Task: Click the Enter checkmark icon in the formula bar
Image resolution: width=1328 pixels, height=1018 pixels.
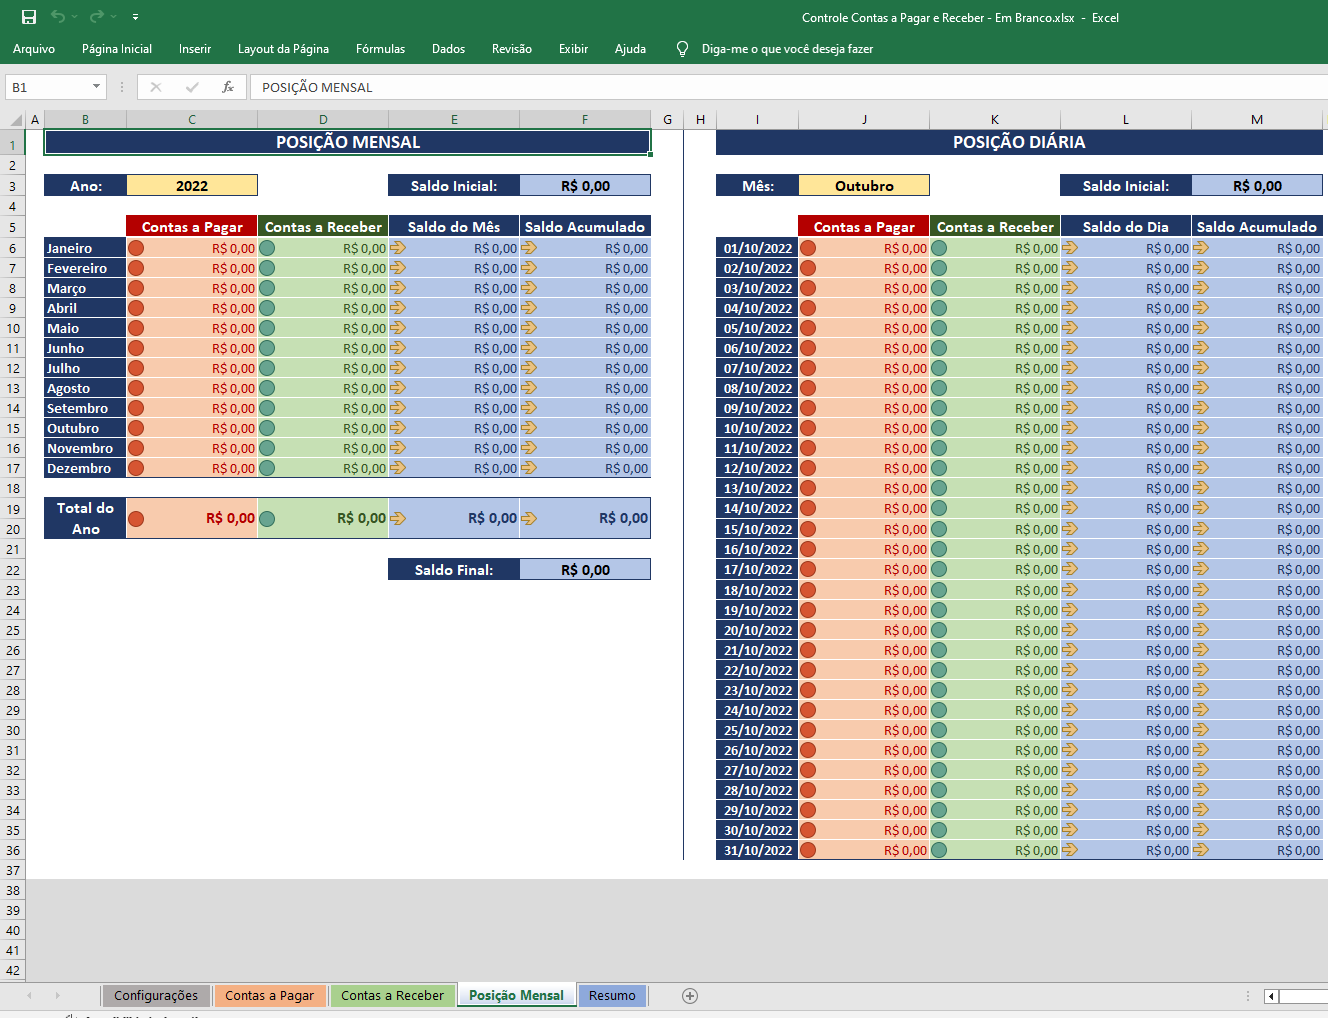Action: pyautogui.click(x=192, y=87)
